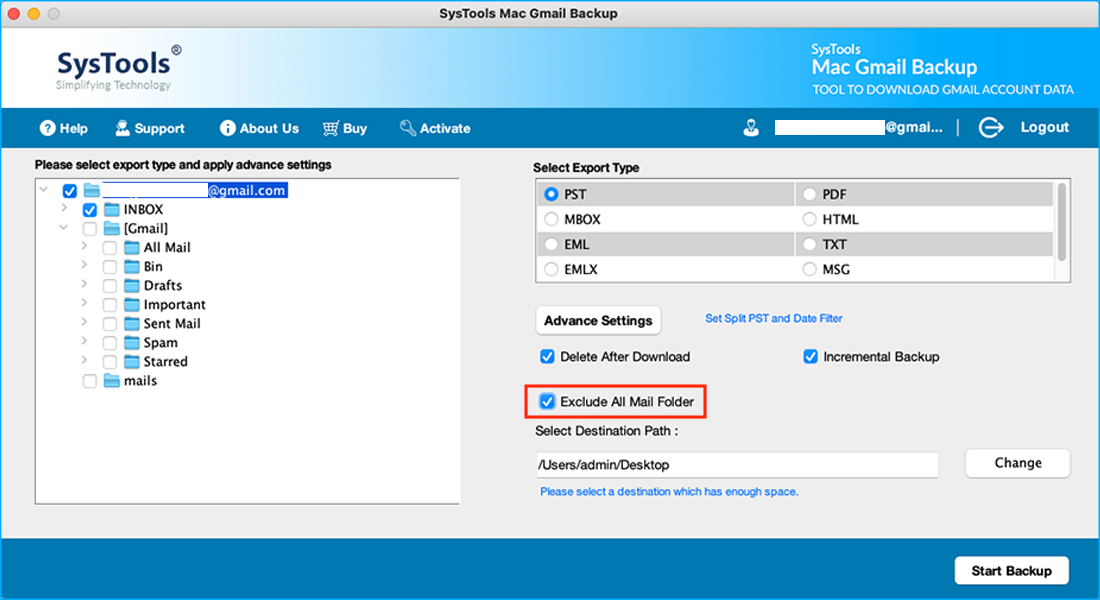This screenshot has height=600, width=1100.
Task: Expand the All Mail tree node
Action: (x=84, y=246)
